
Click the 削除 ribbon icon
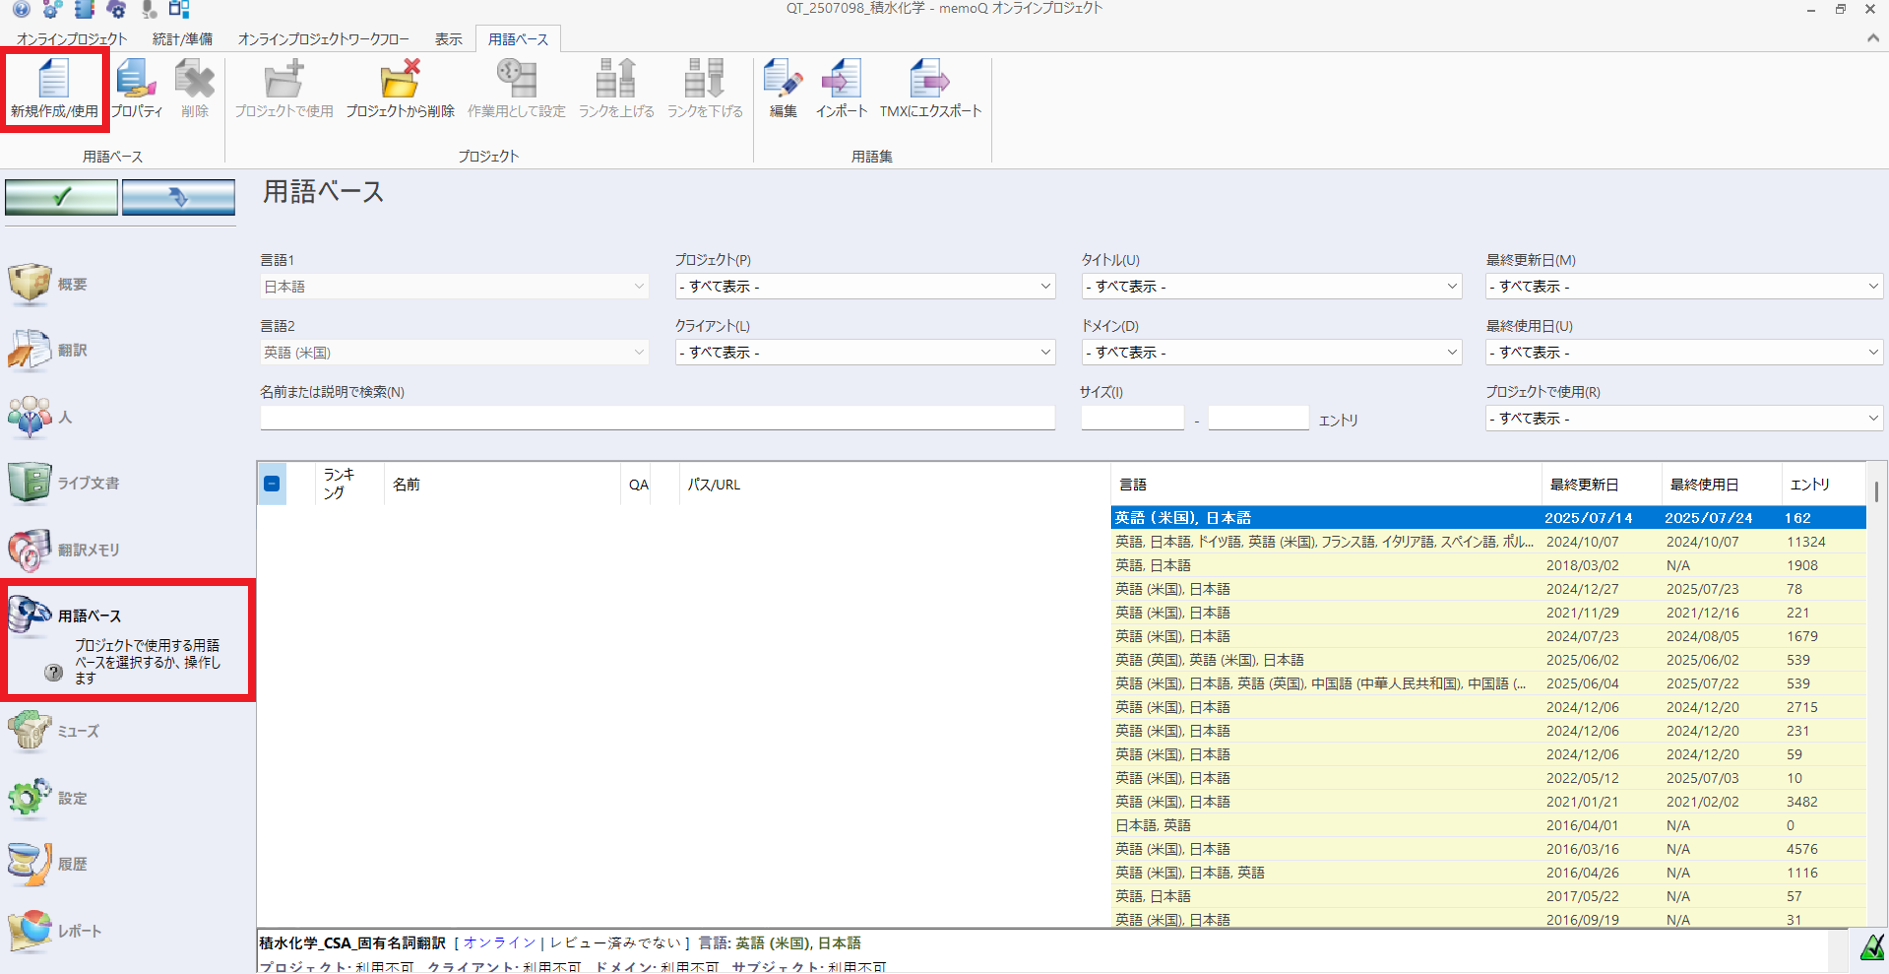(195, 89)
